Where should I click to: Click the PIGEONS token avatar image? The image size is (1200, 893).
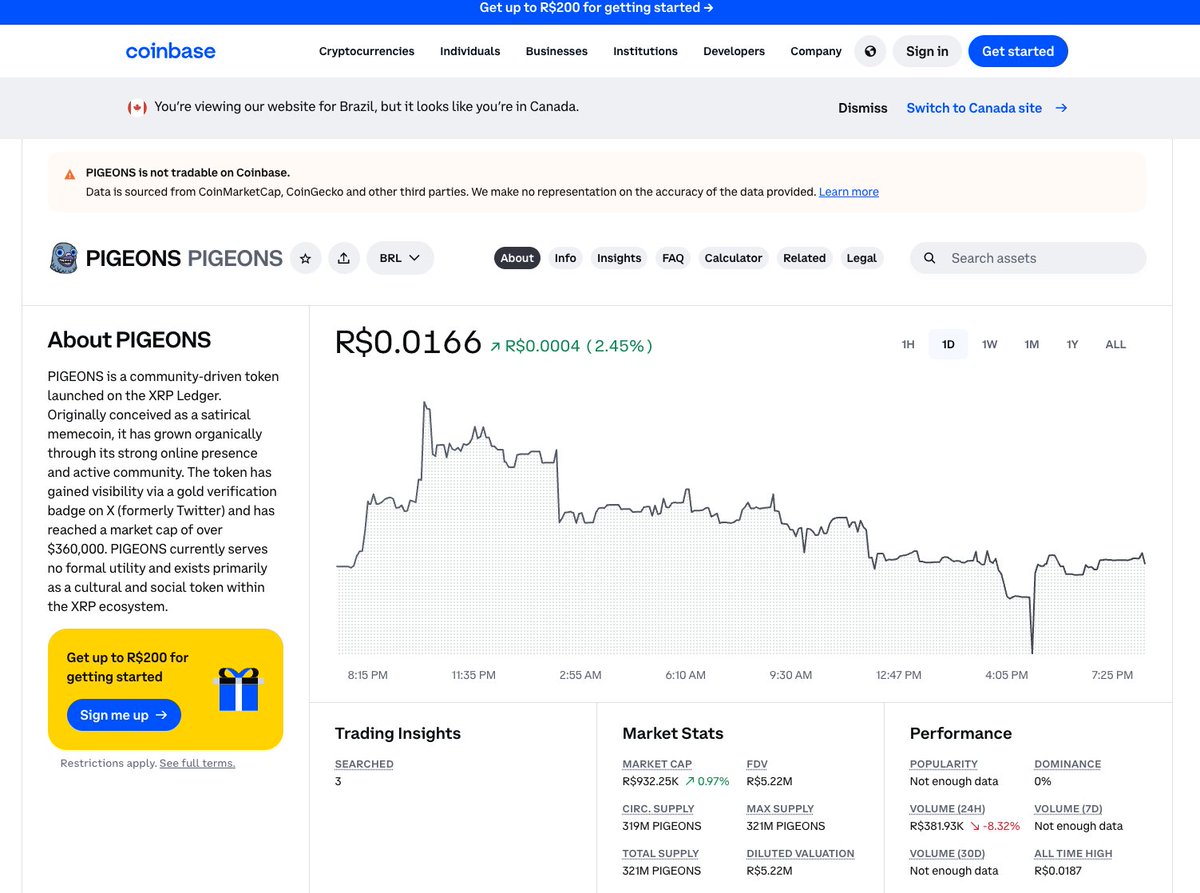click(x=63, y=258)
